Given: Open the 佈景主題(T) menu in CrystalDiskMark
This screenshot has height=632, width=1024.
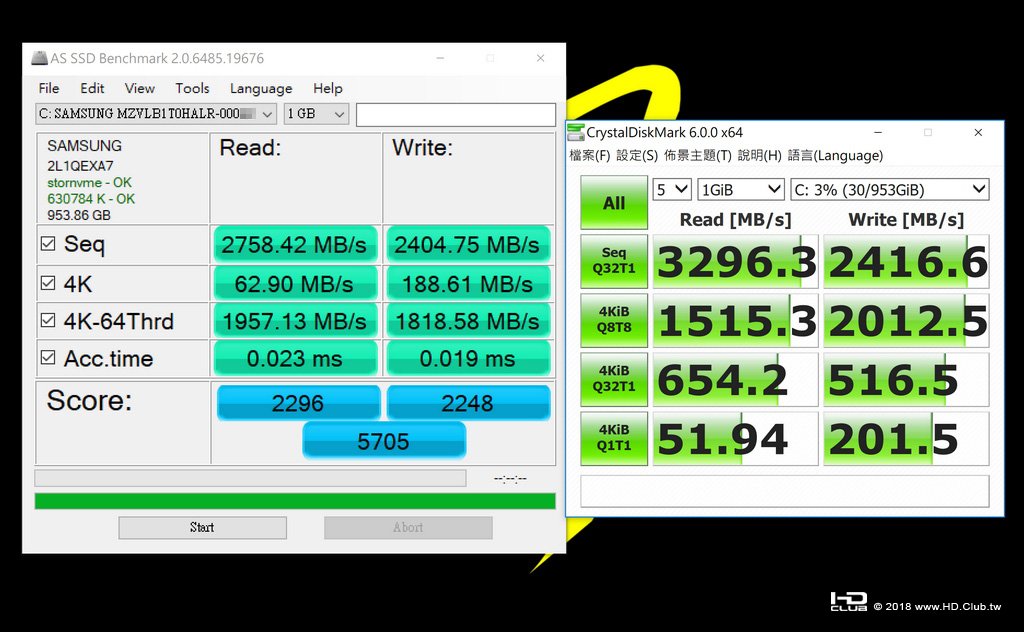Looking at the screenshot, I should (x=697, y=155).
